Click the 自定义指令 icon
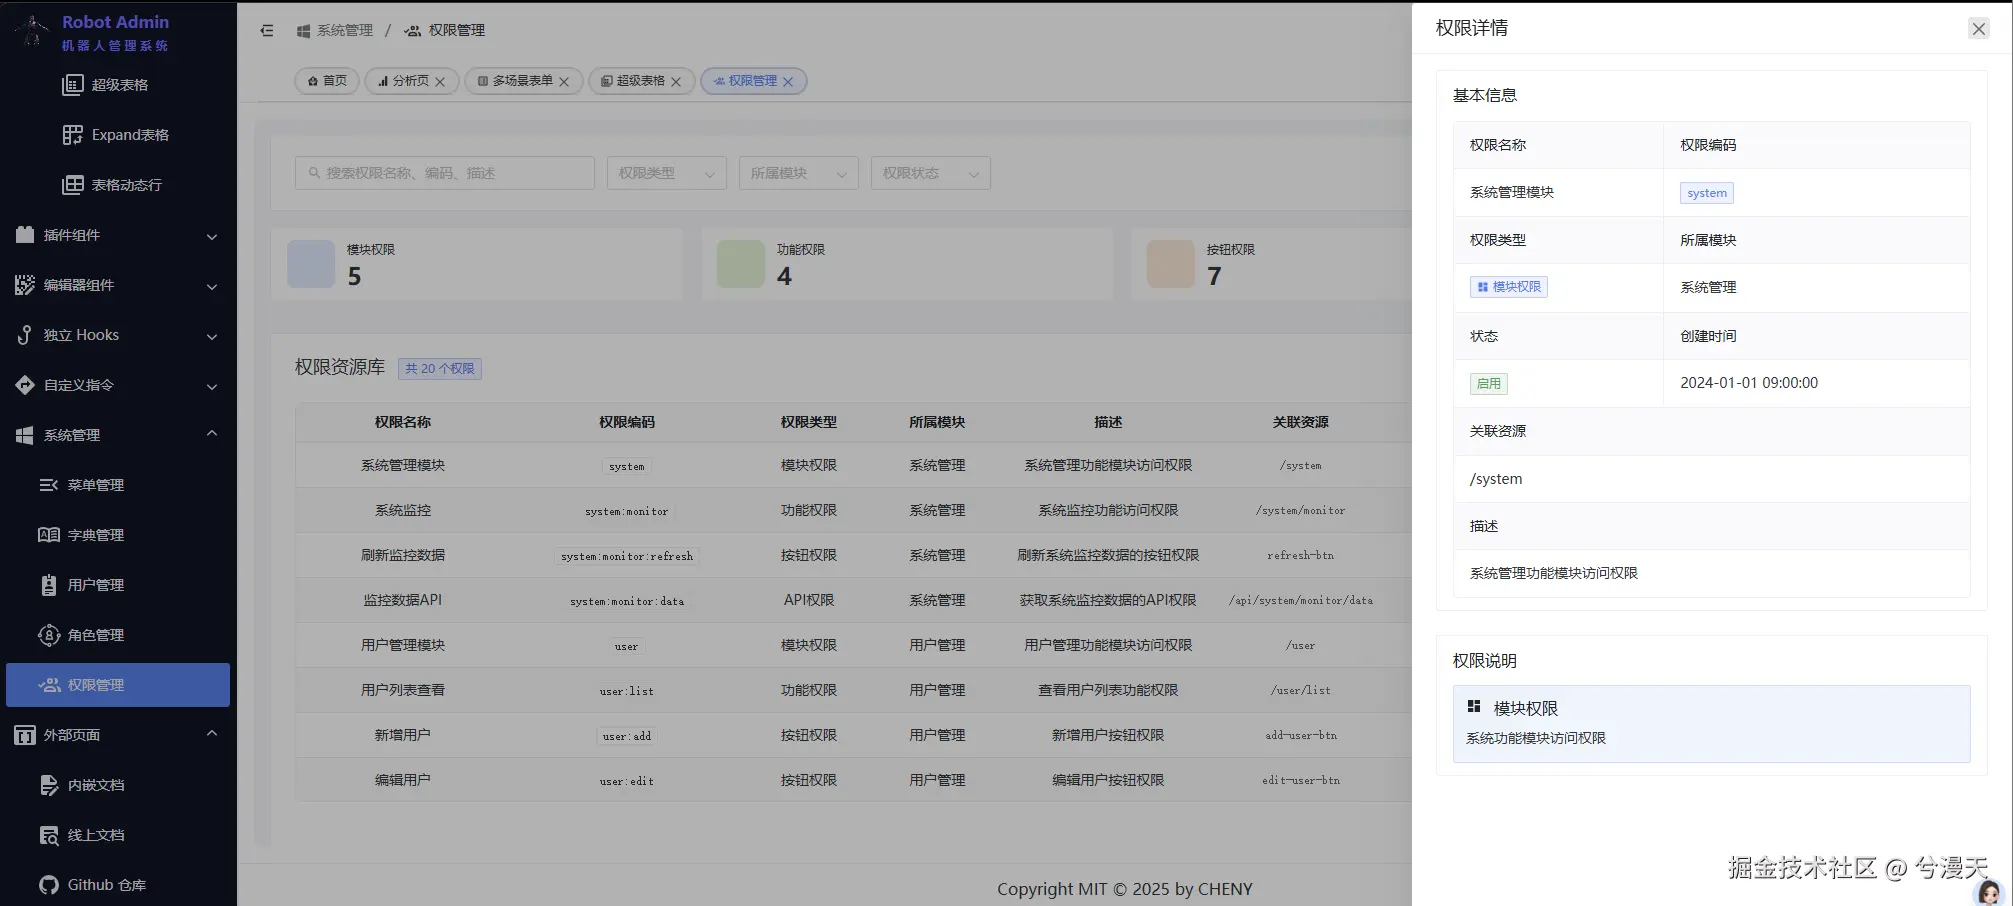The height and width of the screenshot is (906, 2013). tap(25, 385)
